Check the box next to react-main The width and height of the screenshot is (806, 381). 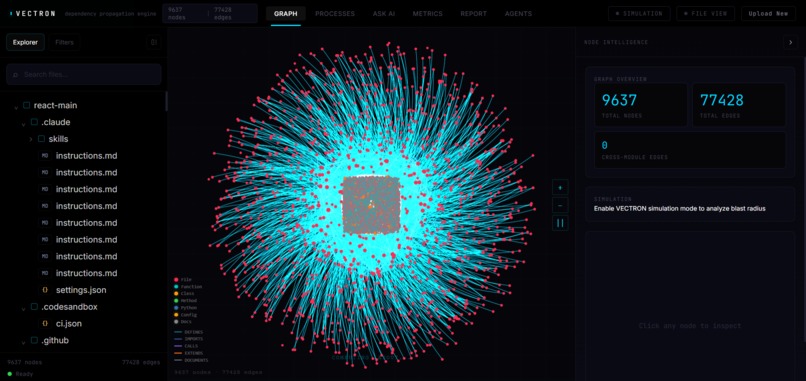pyautogui.click(x=27, y=105)
